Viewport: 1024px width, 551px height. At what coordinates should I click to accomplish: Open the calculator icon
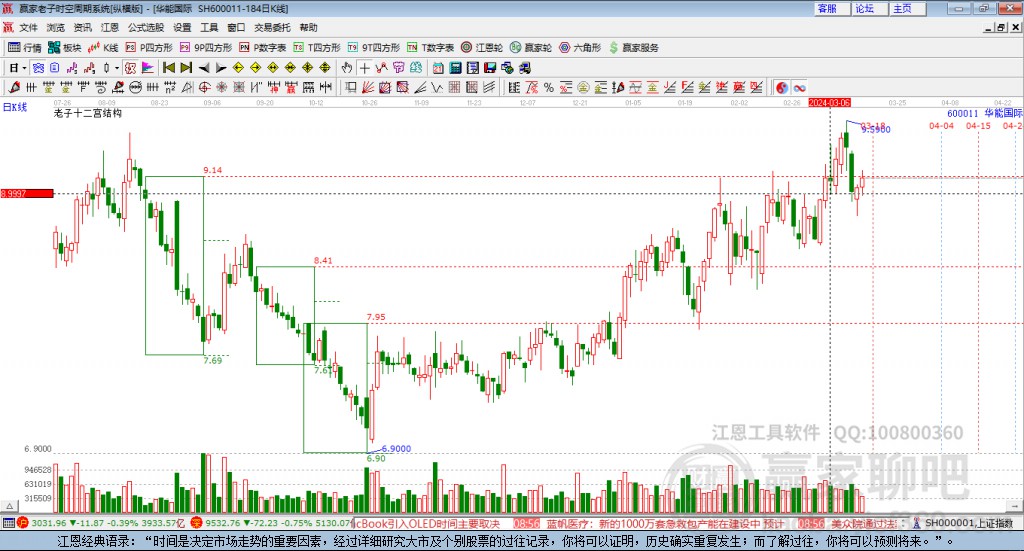click(456, 68)
